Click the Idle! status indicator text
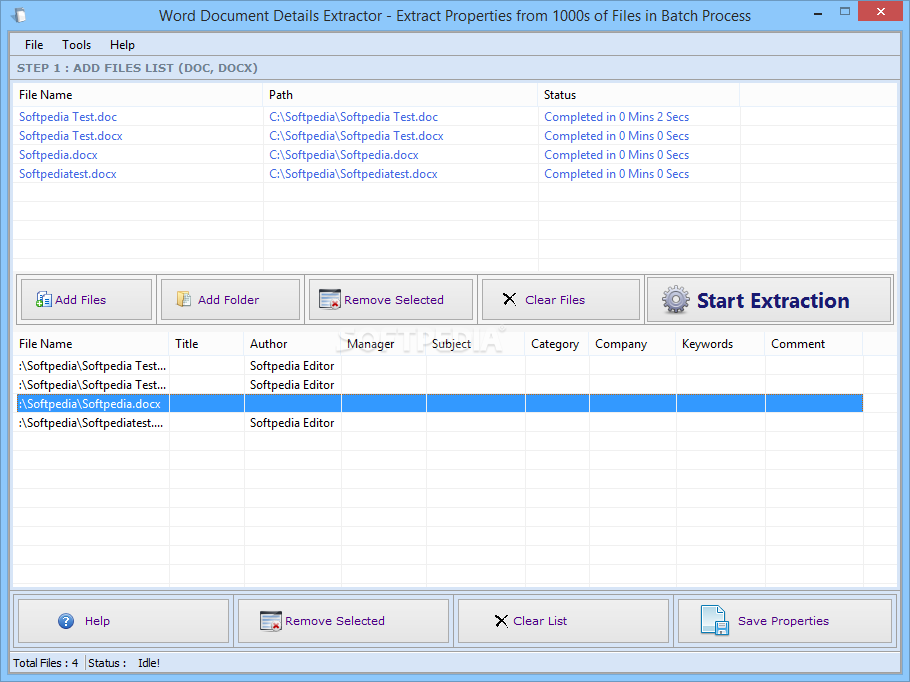Screen dimensions: 910x682 pyautogui.click(x=149, y=663)
